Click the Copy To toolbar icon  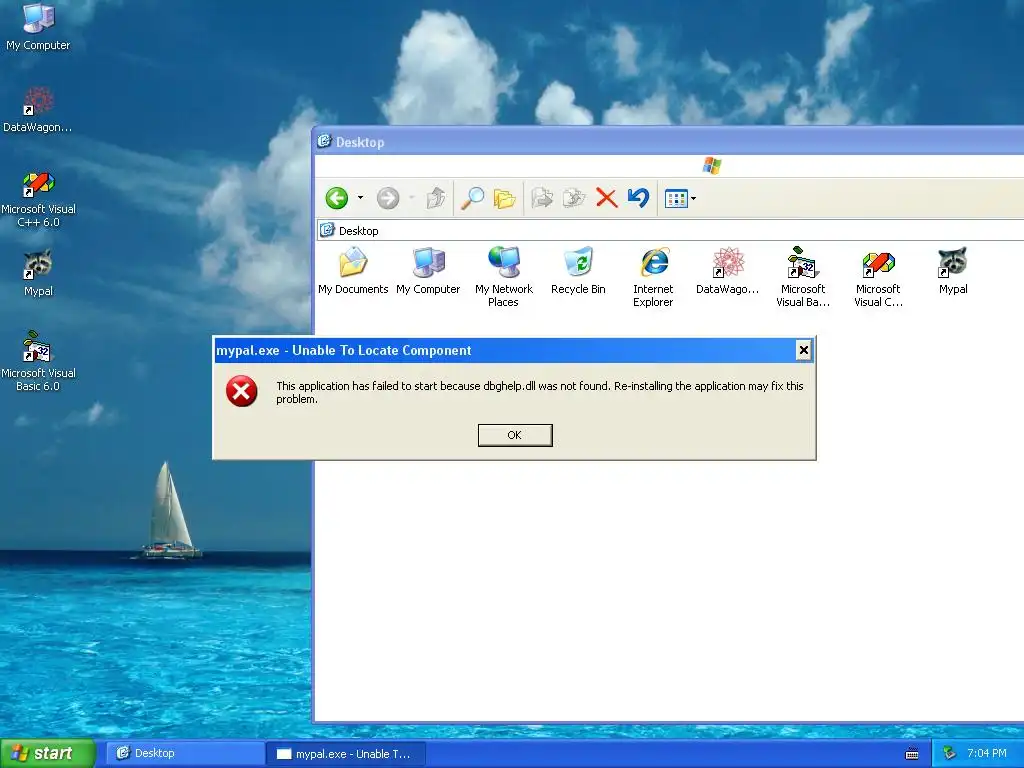[x=574, y=198]
